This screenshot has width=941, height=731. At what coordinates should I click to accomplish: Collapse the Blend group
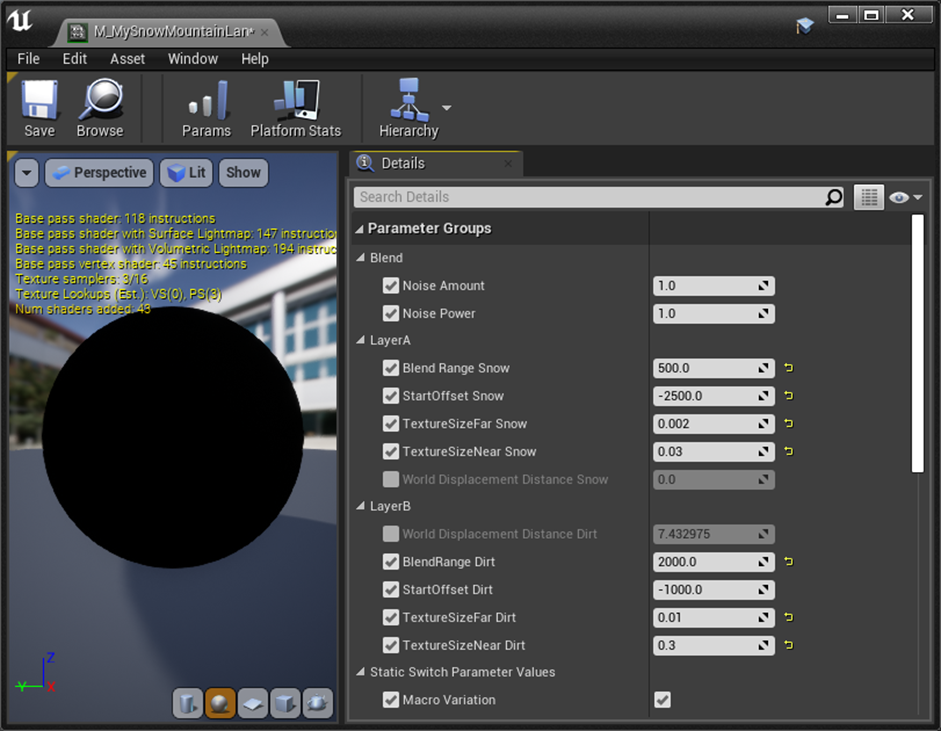pos(361,257)
